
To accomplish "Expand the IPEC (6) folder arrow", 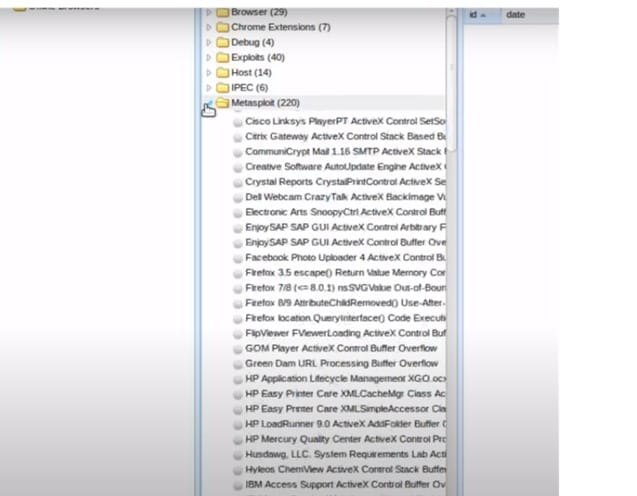I will (x=209, y=88).
